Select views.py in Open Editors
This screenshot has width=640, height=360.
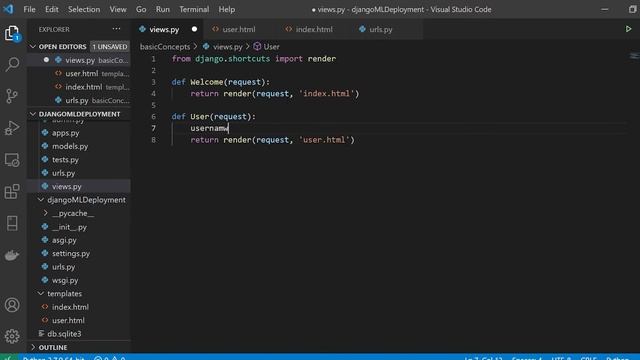(79, 60)
